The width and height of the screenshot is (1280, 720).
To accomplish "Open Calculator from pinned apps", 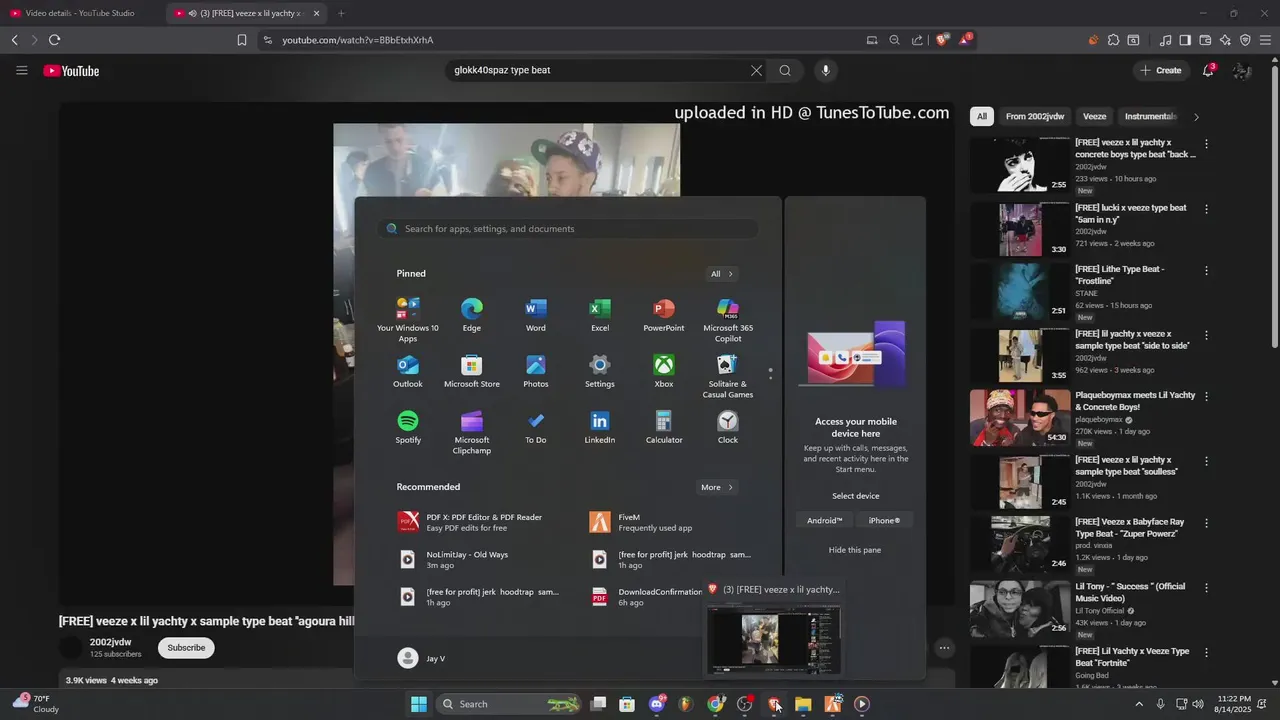I will [664, 427].
